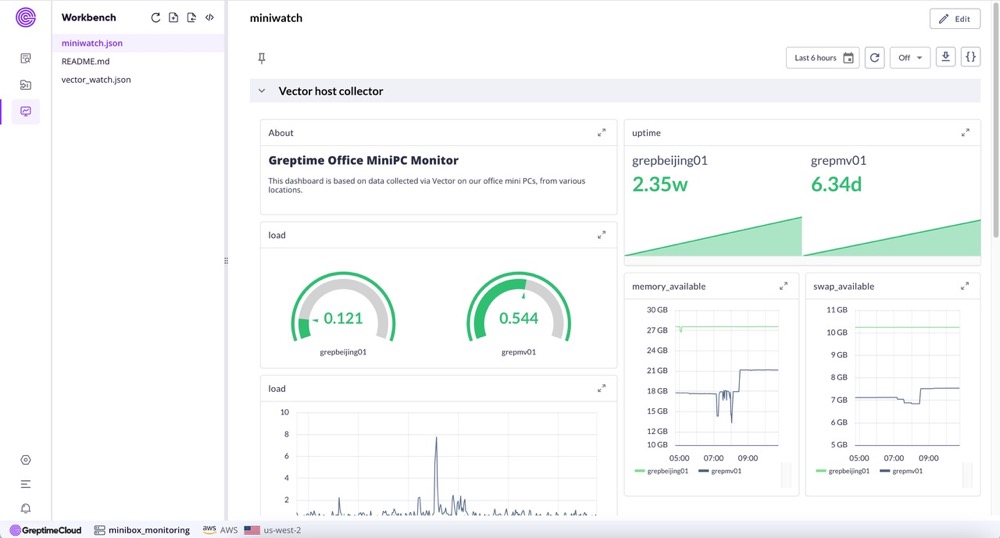Open README.md in the file list
The height and width of the screenshot is (538, 1000).
138,61
